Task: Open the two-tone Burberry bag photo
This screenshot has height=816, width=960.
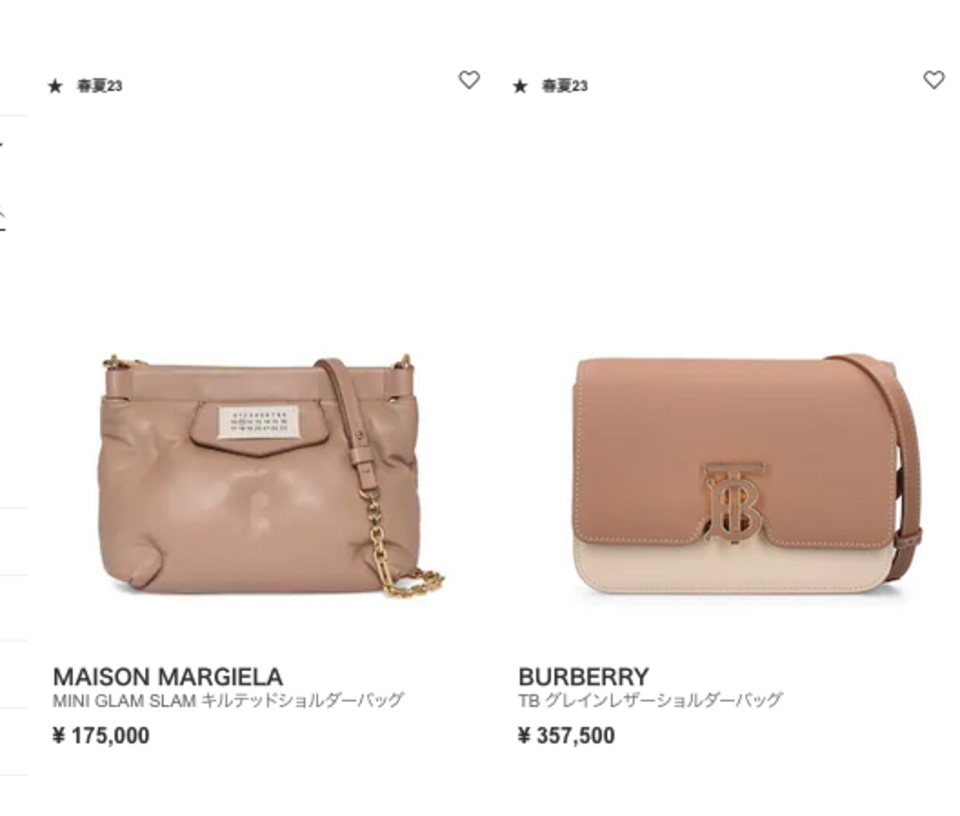Action: [x=747, y=474]
